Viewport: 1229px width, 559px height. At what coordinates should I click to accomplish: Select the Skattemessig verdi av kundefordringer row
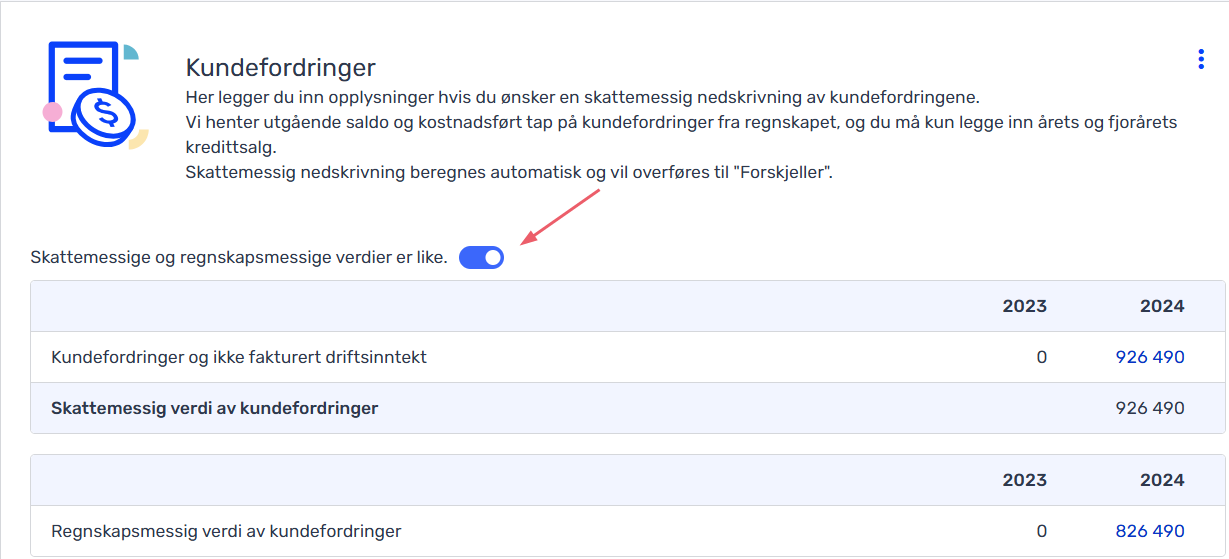click(x=628, y=408)
